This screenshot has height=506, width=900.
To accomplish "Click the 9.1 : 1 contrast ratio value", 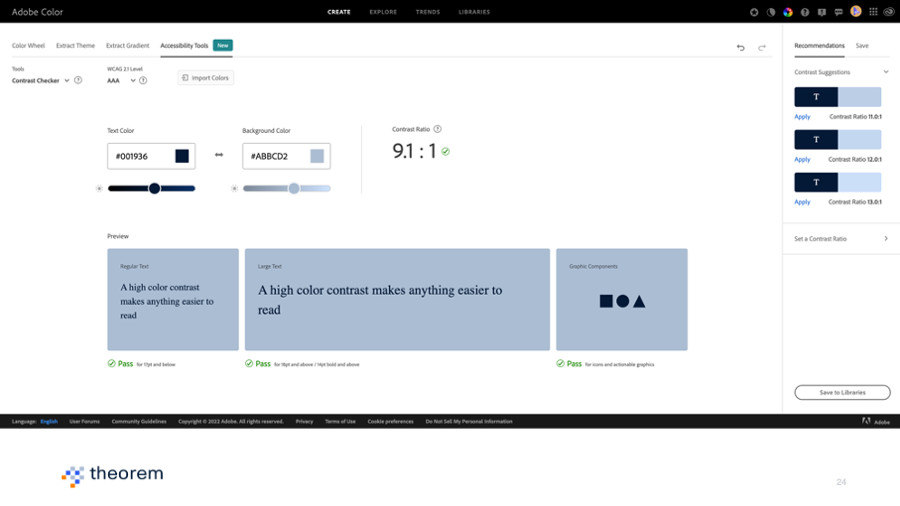I will coord(414,151).
